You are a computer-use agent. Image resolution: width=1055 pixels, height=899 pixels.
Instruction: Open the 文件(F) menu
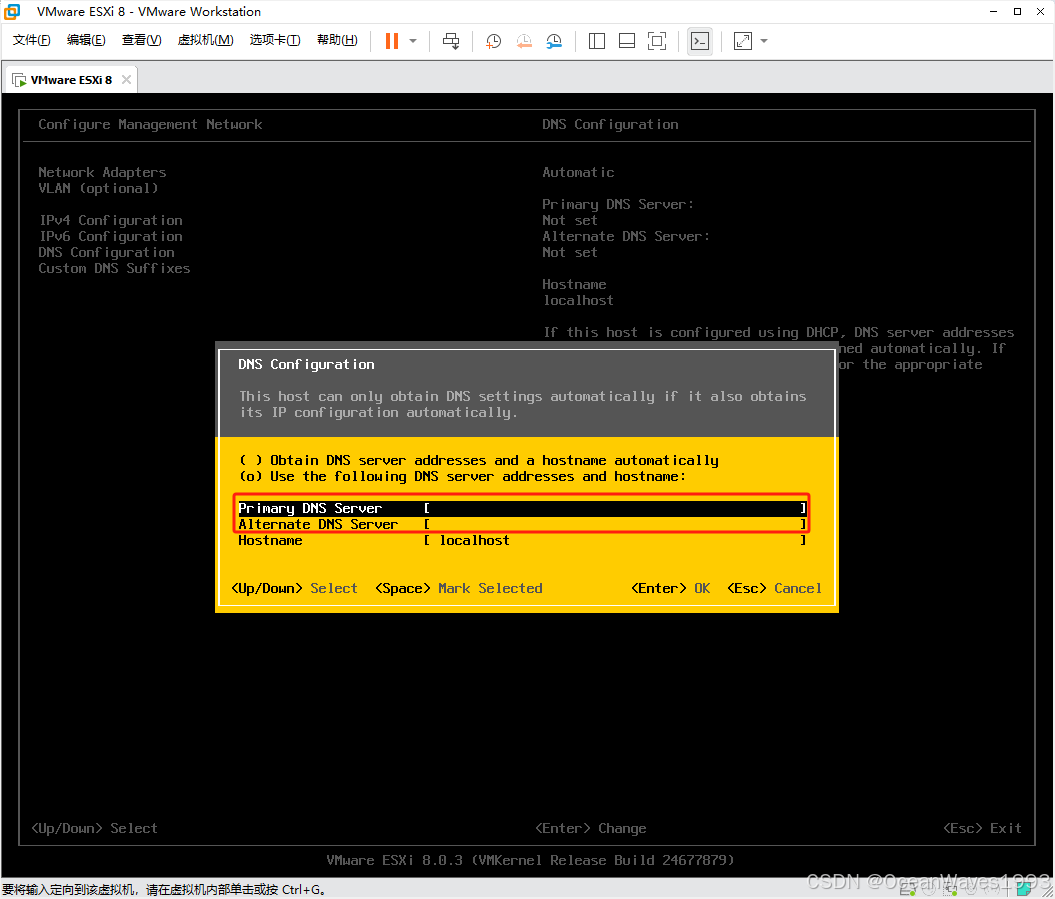(32, 40)
